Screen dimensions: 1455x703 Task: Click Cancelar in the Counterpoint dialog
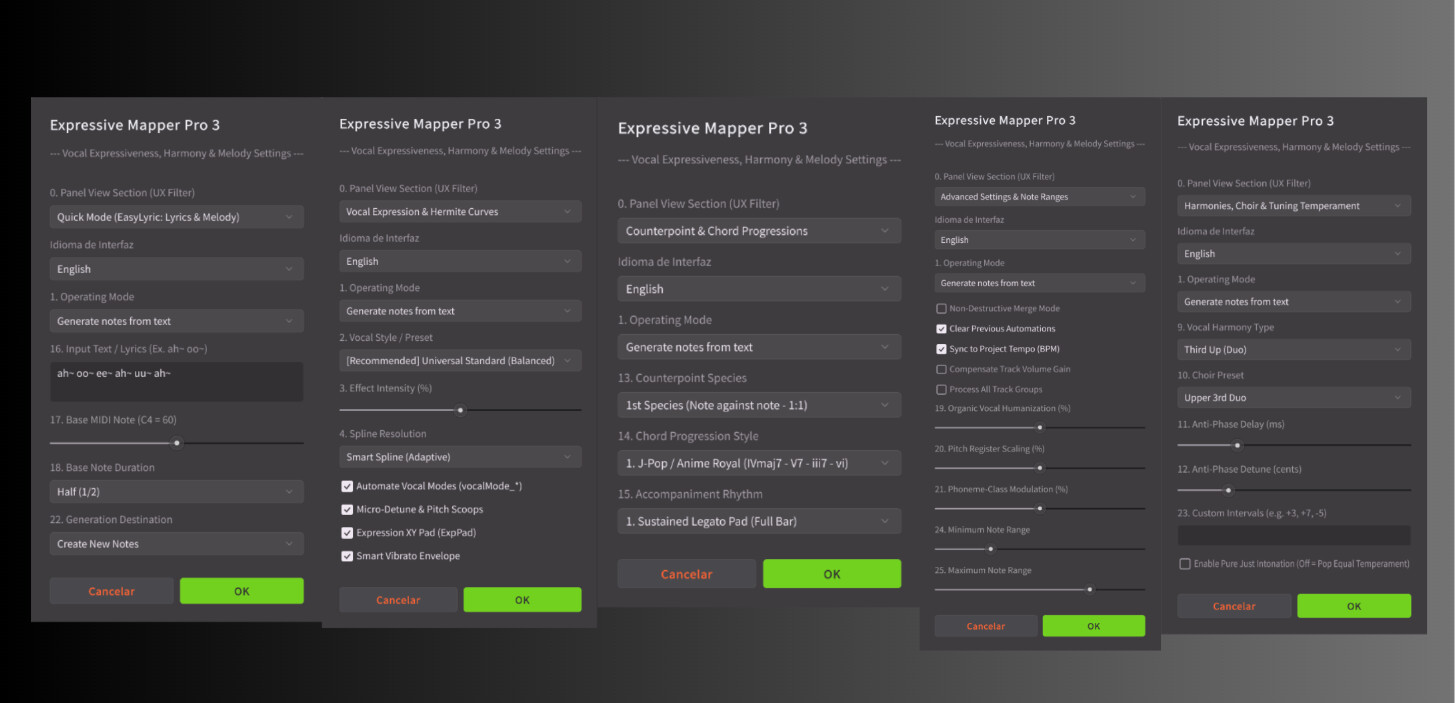pos(686,574)
